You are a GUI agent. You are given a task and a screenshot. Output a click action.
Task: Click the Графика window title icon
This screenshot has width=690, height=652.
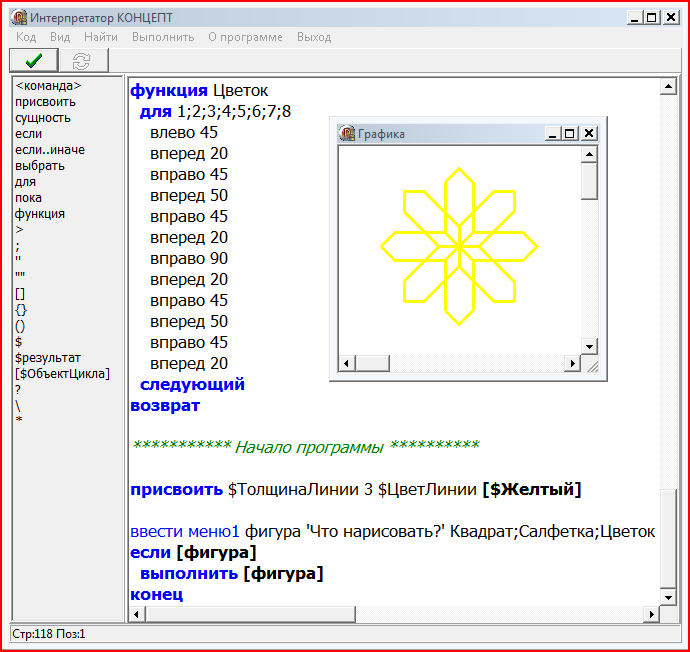tap(348, 133)
